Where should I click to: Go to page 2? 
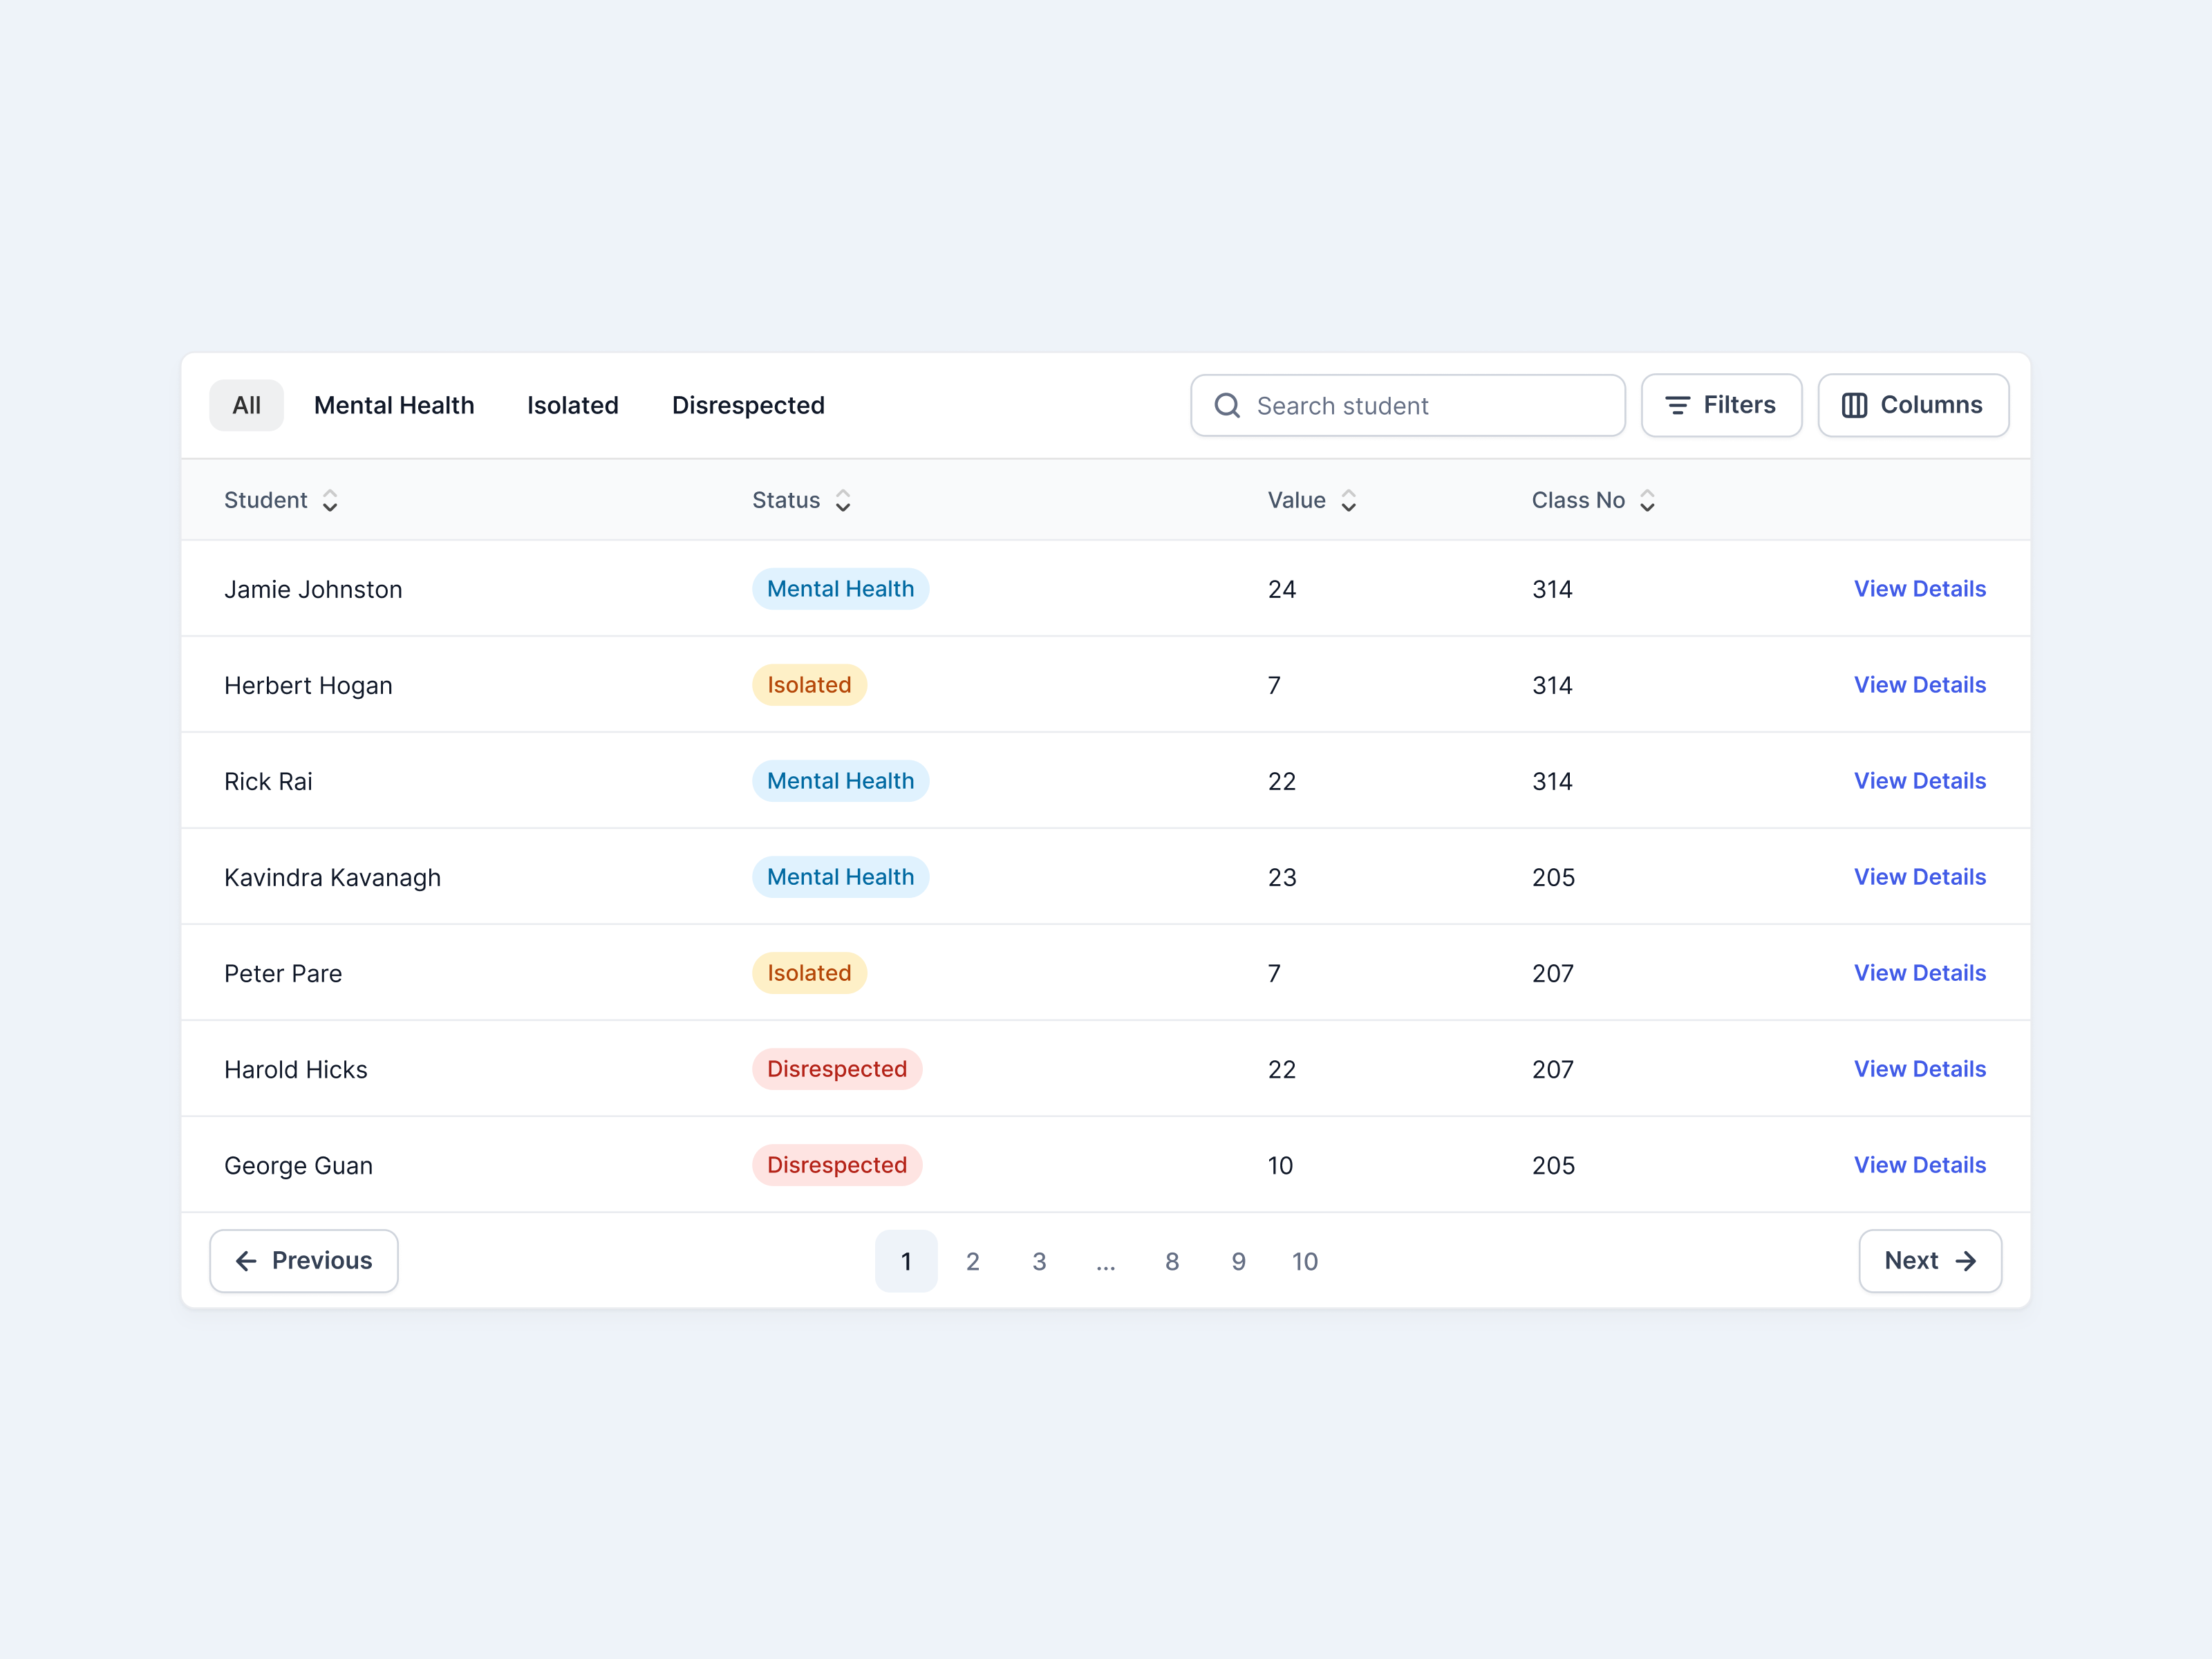972,1261
